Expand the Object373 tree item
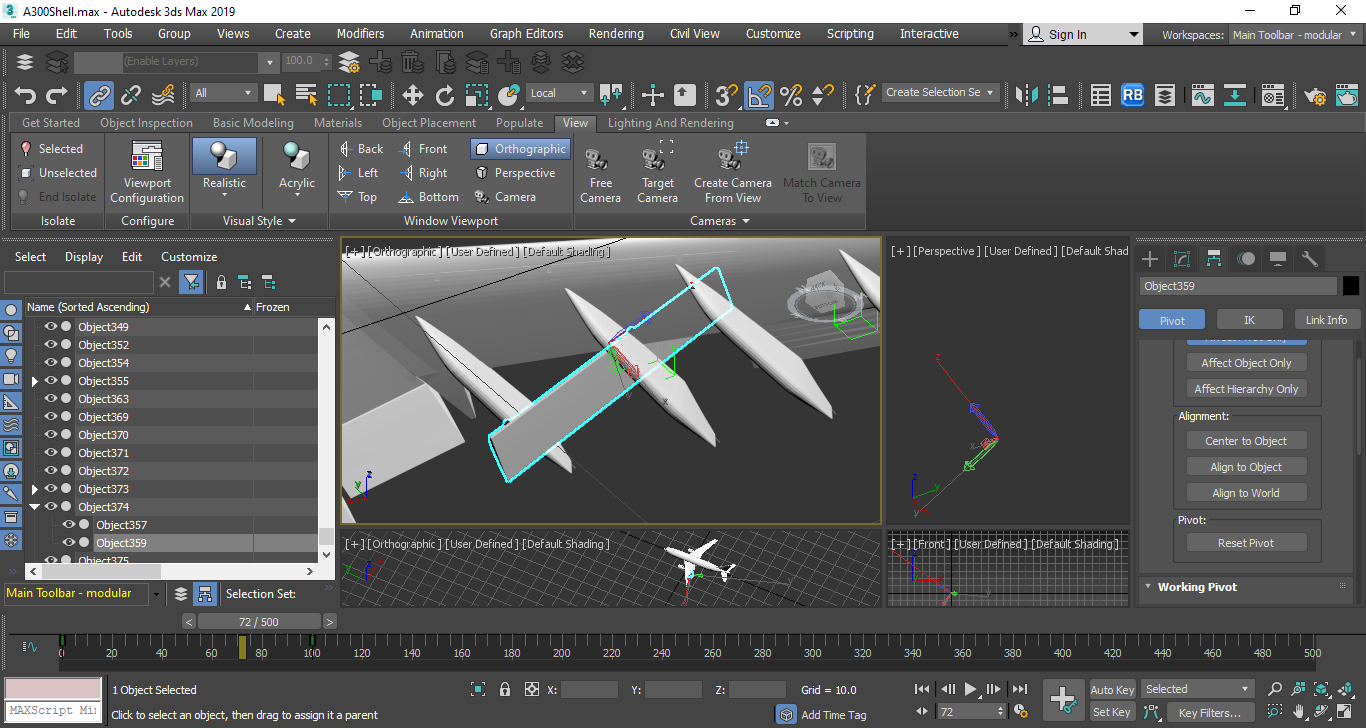Image resolution: width=1366 pixels, height=728 pixels. [x=34, y=490]
